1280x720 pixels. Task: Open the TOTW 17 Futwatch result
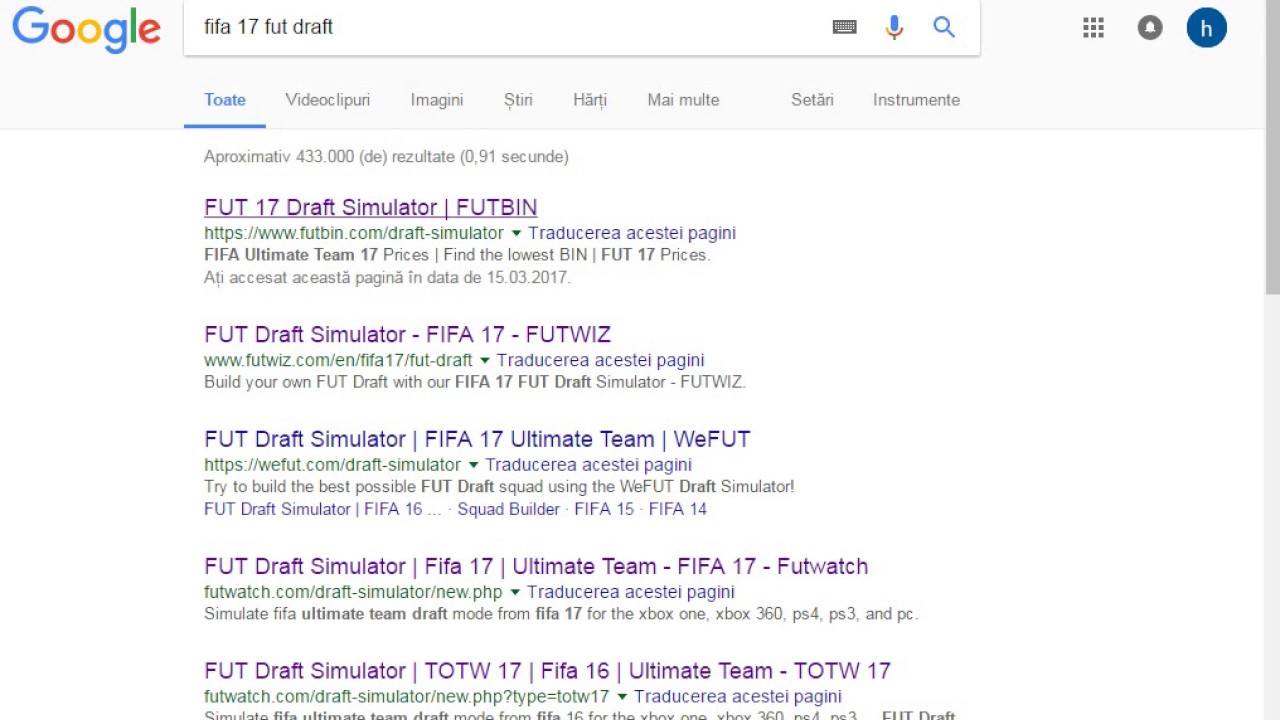tap(547, 671)
